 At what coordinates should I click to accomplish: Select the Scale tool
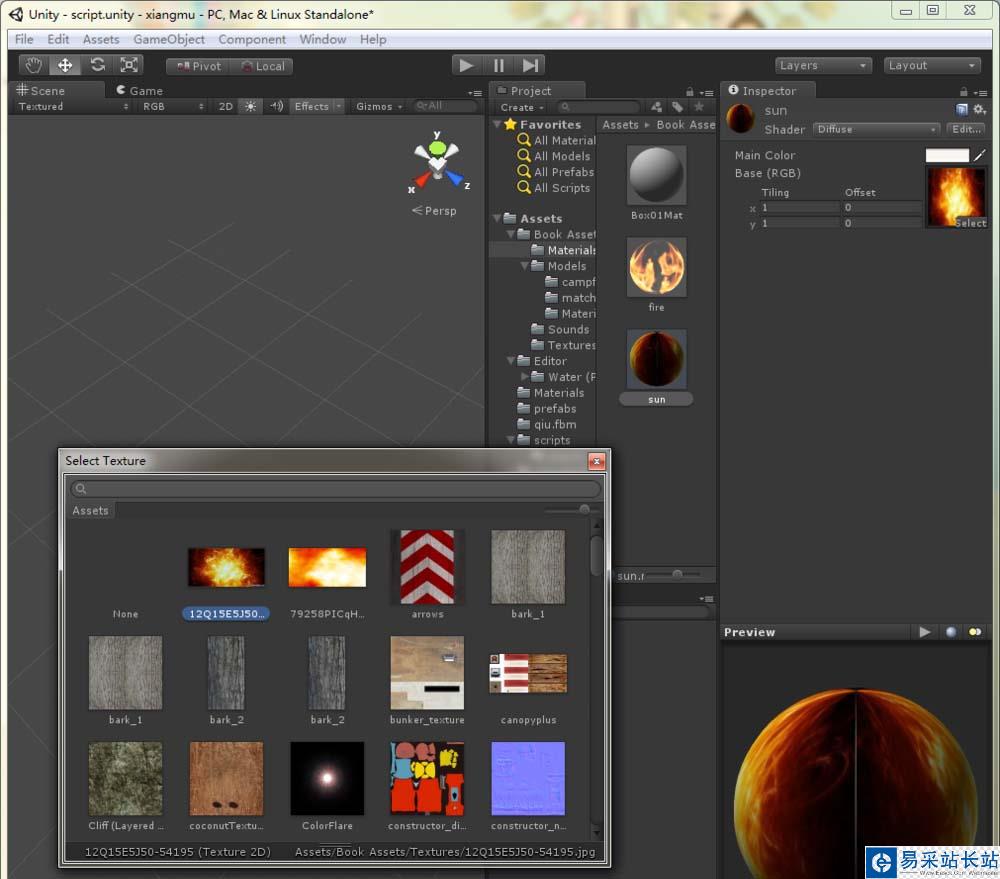(129, 65)
